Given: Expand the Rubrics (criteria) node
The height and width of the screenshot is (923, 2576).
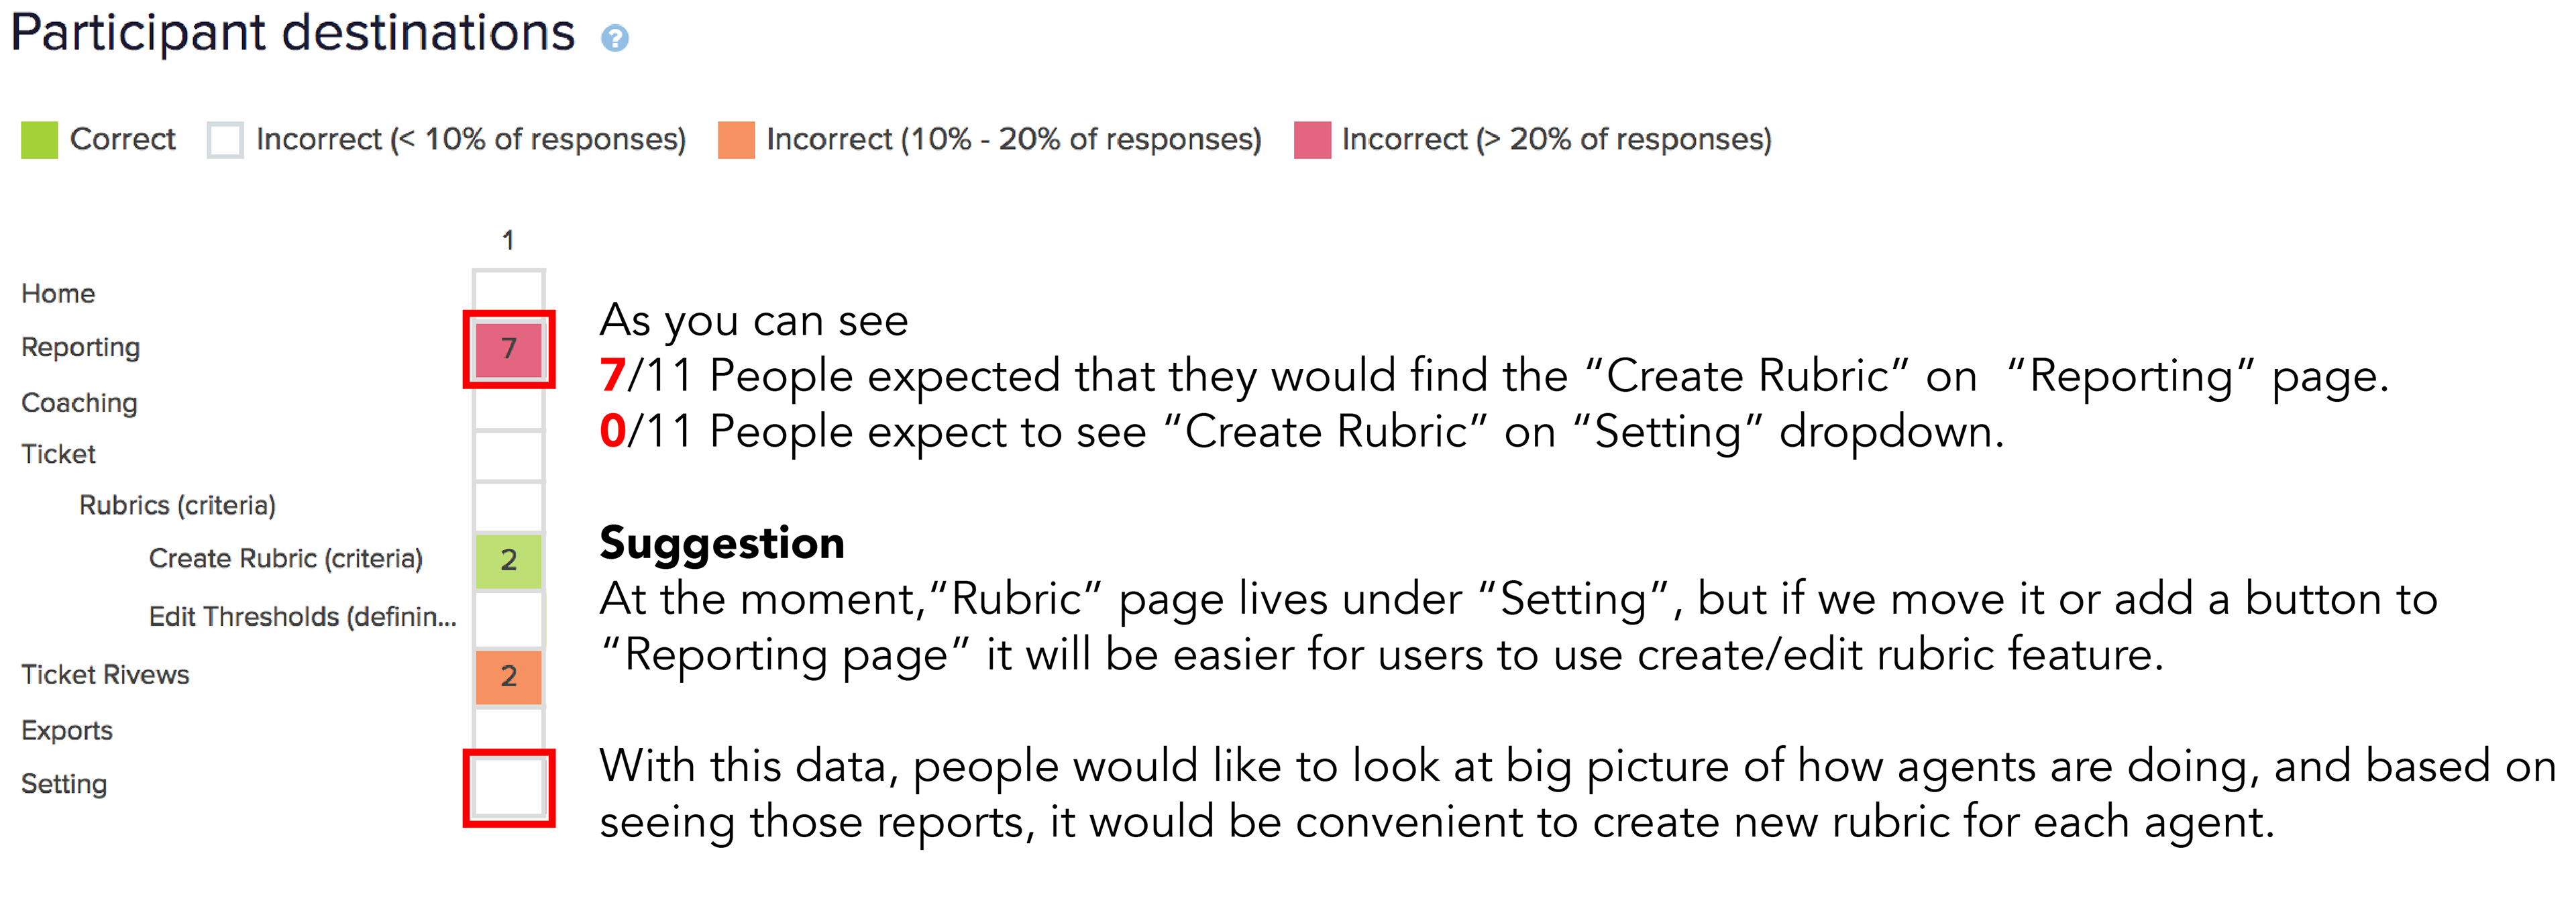Looking at the screenshot, I should (177, 506).
